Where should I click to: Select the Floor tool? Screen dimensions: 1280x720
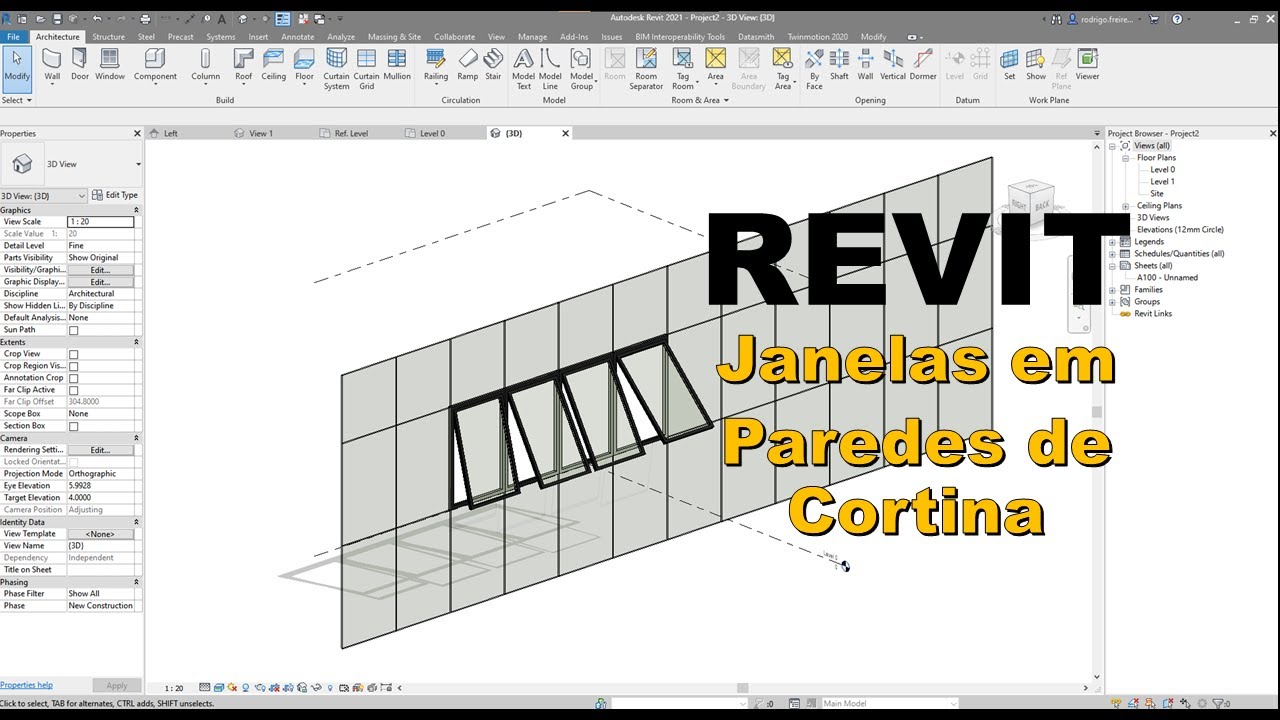point(304,64)
